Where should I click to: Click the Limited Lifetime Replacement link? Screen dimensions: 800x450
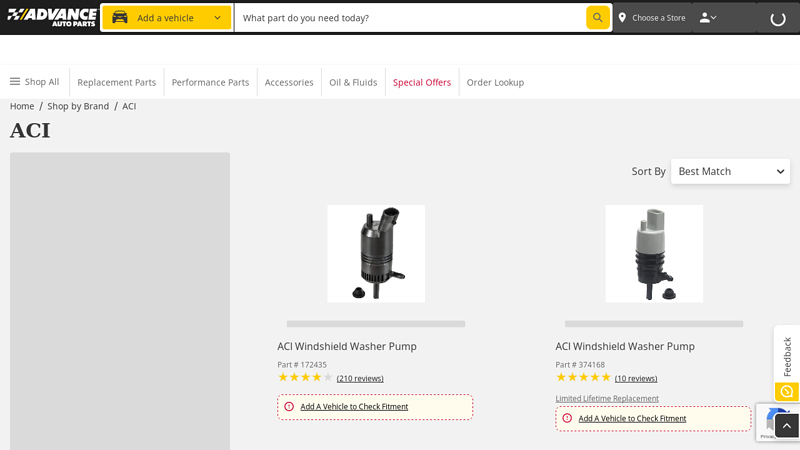pos(607,398)
